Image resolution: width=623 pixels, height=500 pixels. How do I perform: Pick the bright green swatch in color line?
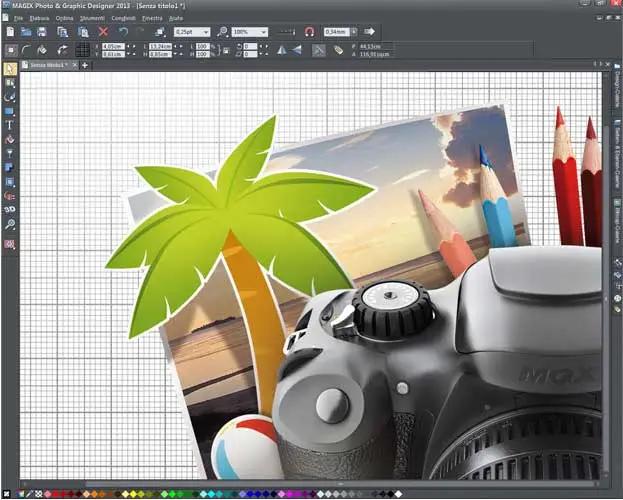point(172,494)
